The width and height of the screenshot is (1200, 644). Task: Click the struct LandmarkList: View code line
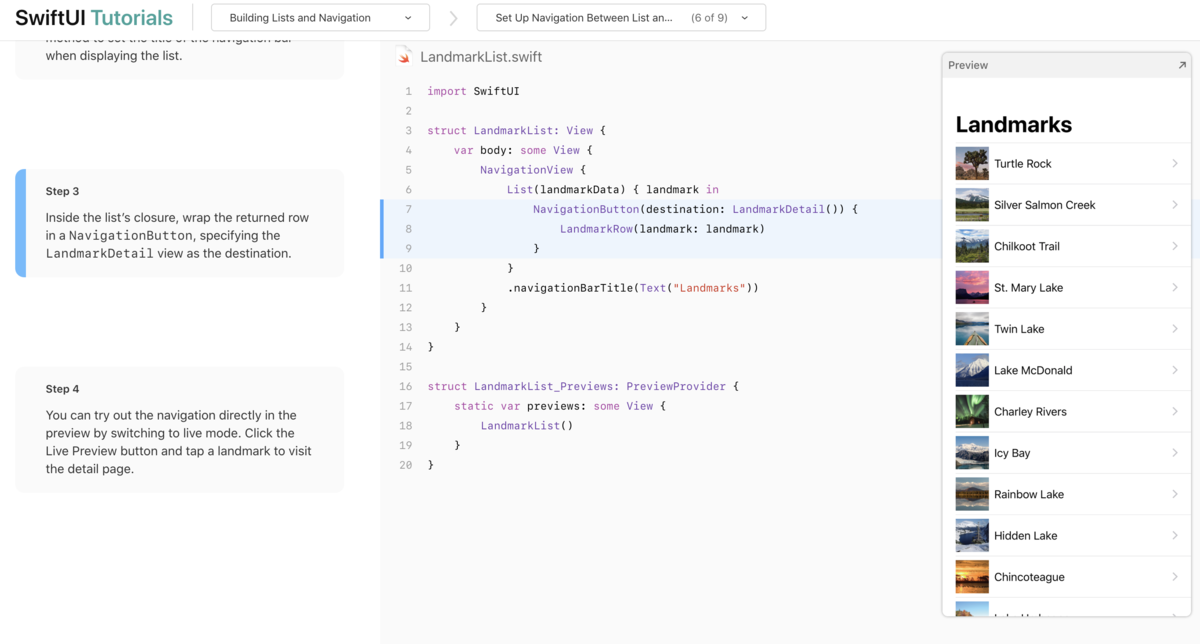(x=516, y=130)
